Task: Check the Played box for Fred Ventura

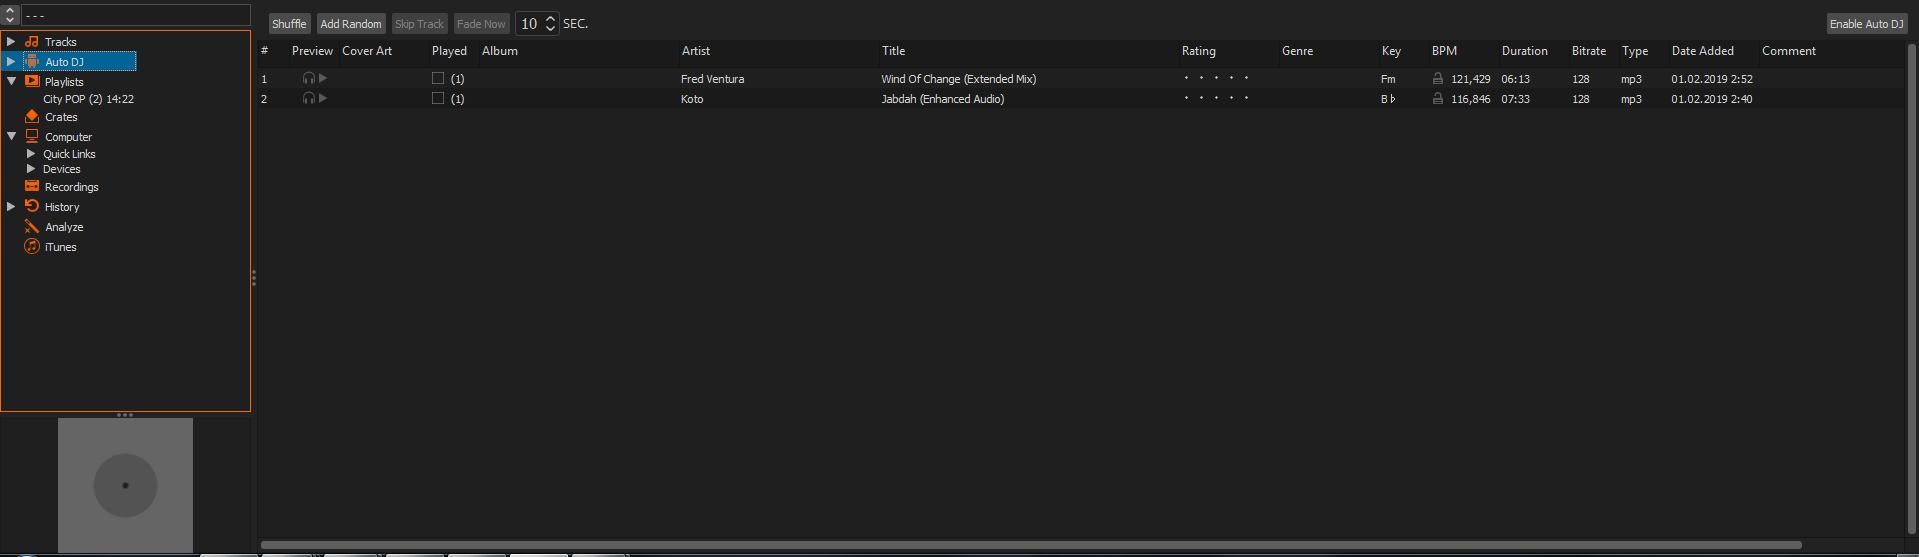Action: (x=438, y=78)
